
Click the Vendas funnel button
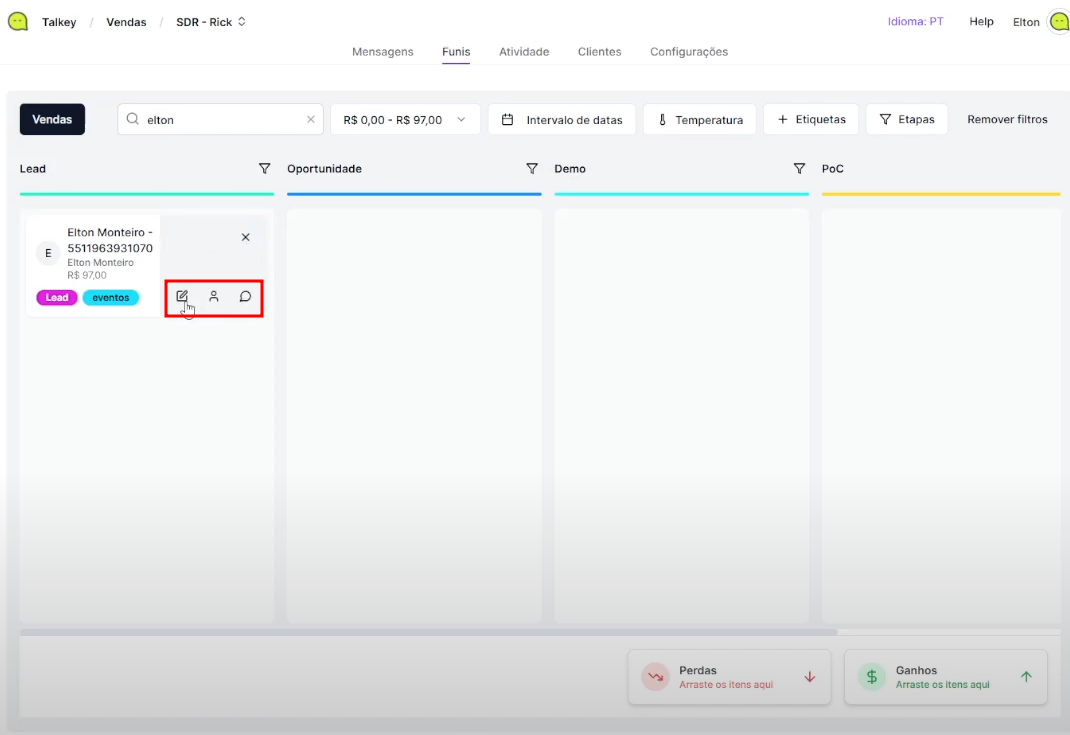tap(52, 119)
